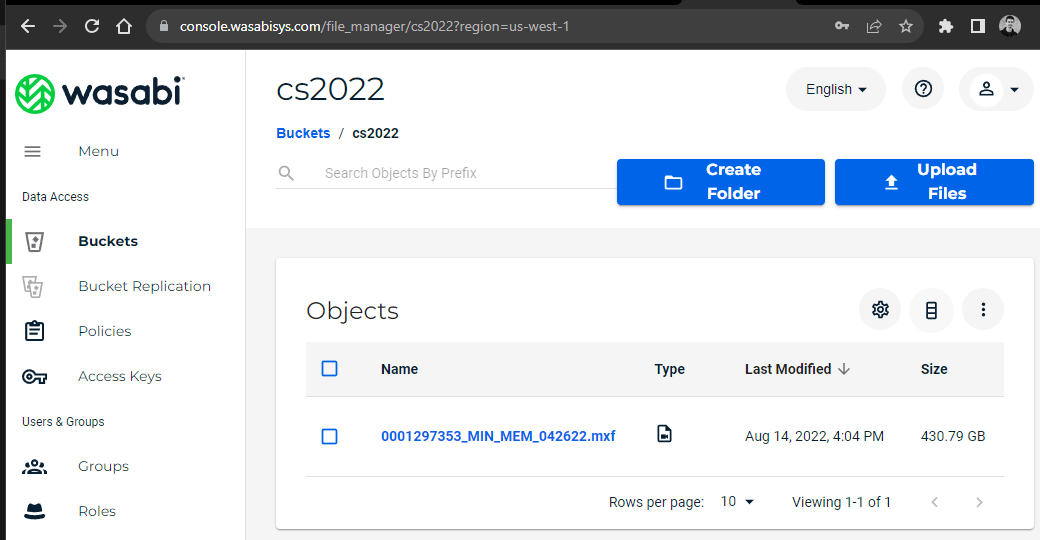
Task: Click the Policies clipboard icon
Action: 34,331
